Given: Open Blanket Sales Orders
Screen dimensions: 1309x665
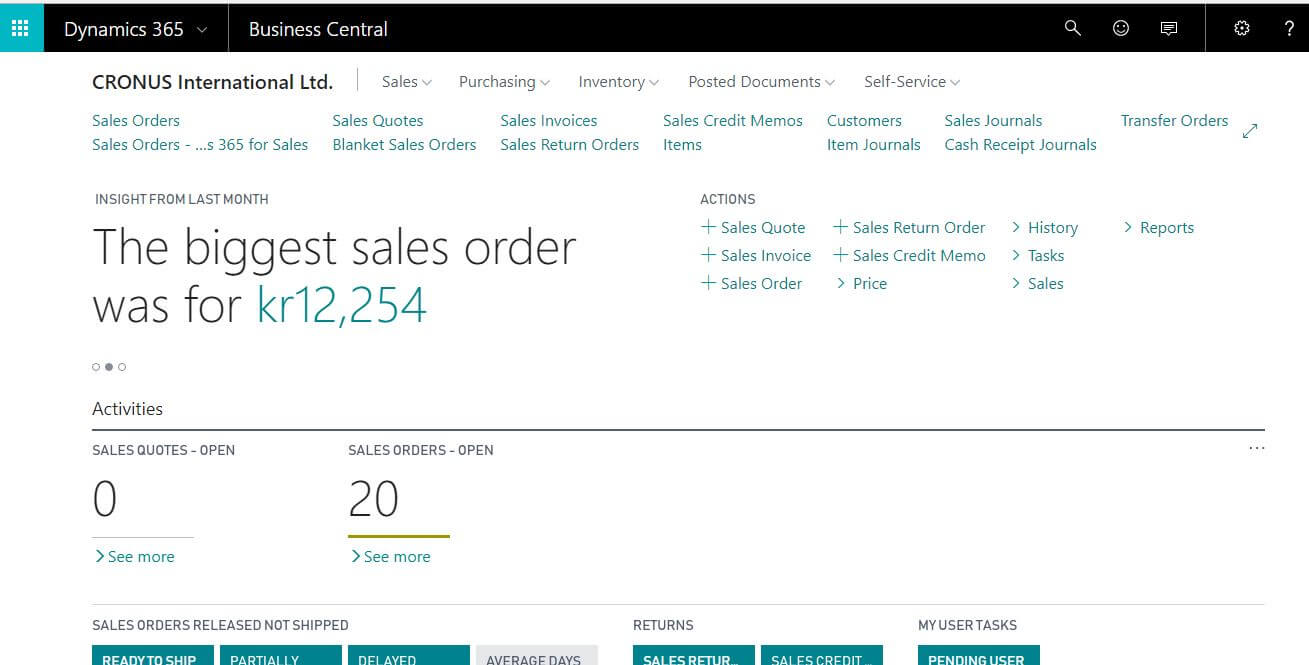Looking at the screenshot, I should click(x=404, y=145).
